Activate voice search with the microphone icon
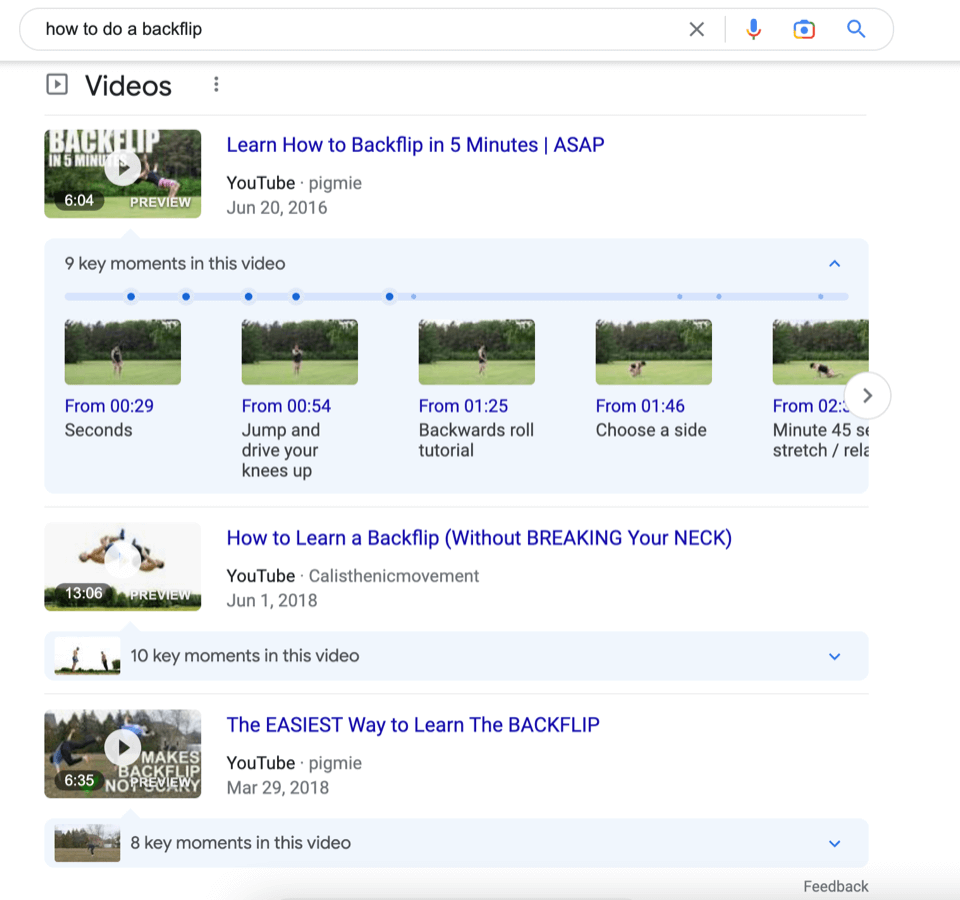Viewport: 960px width, 900px height. point(753,29)
